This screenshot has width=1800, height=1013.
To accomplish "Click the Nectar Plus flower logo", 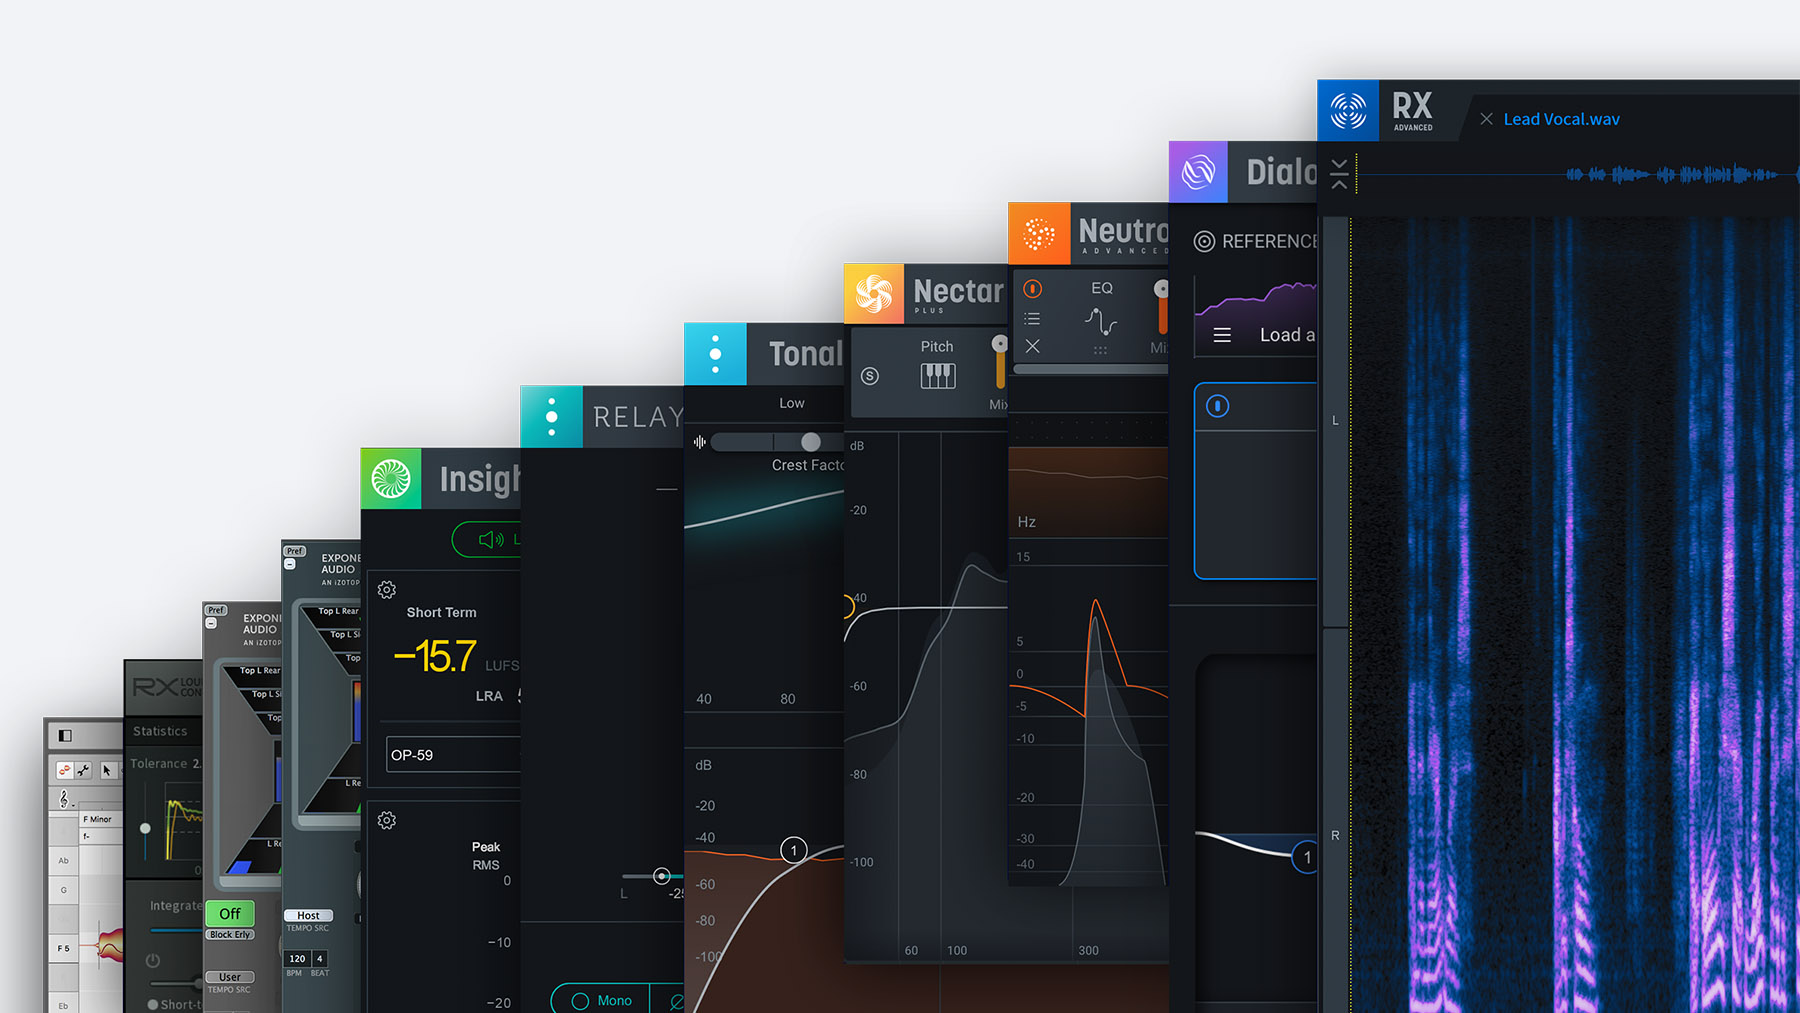I will pos(873,294).
